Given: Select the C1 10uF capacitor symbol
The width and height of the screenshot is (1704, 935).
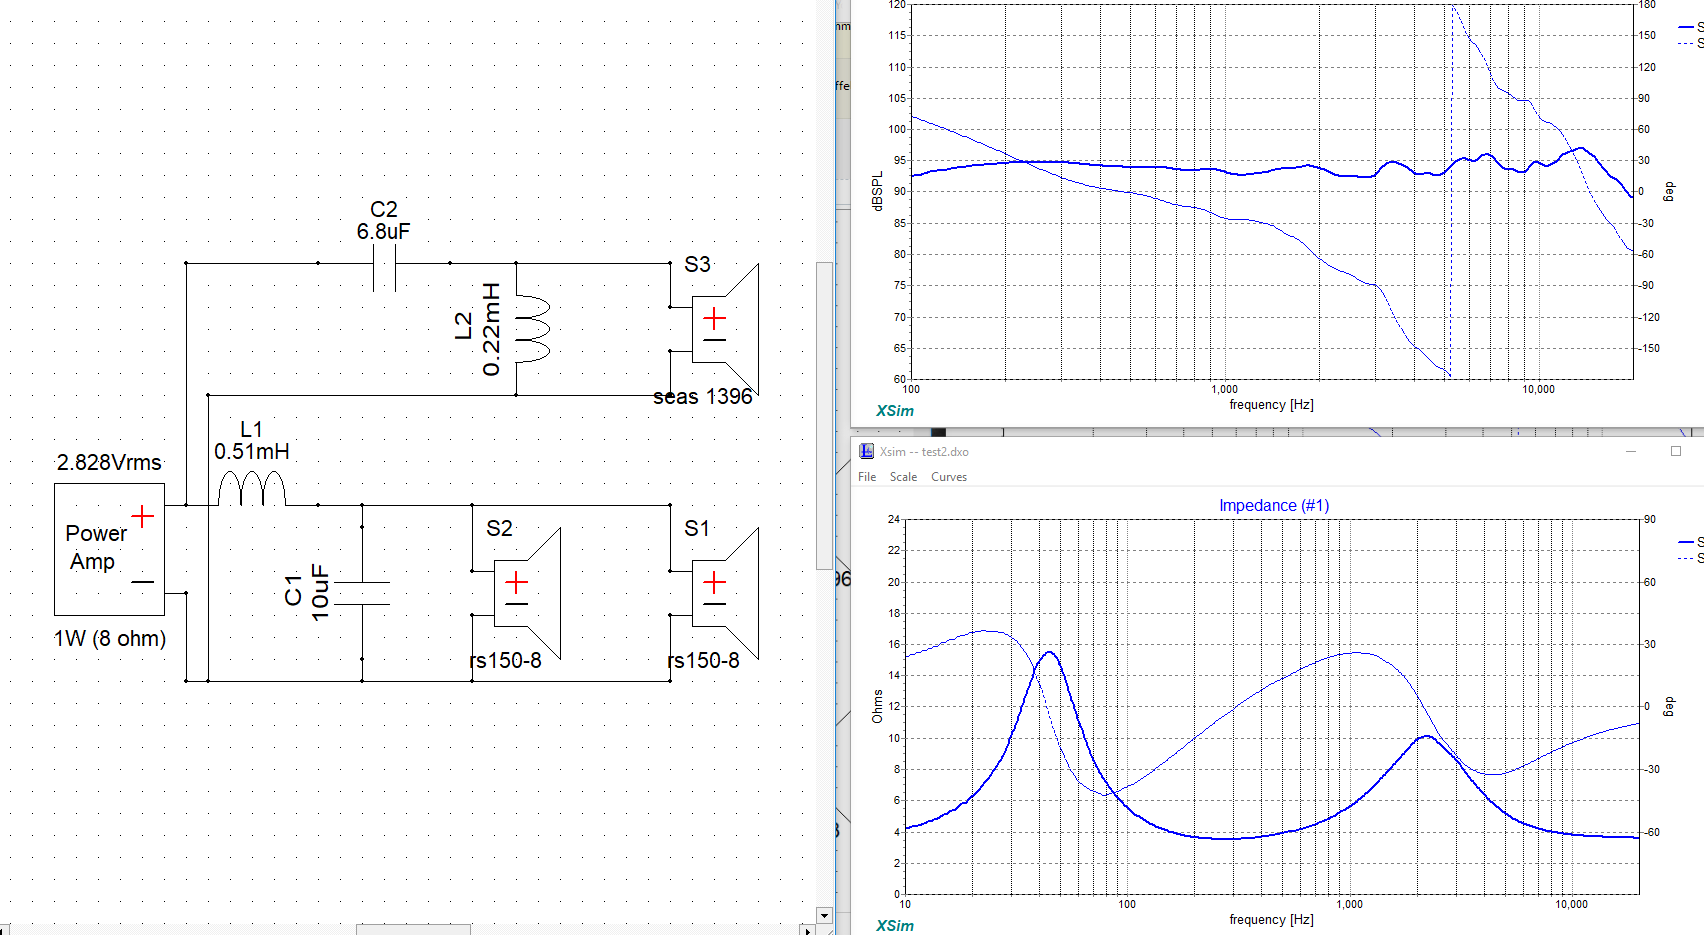Looking at the screenshot, I should (x=362, y=594).
